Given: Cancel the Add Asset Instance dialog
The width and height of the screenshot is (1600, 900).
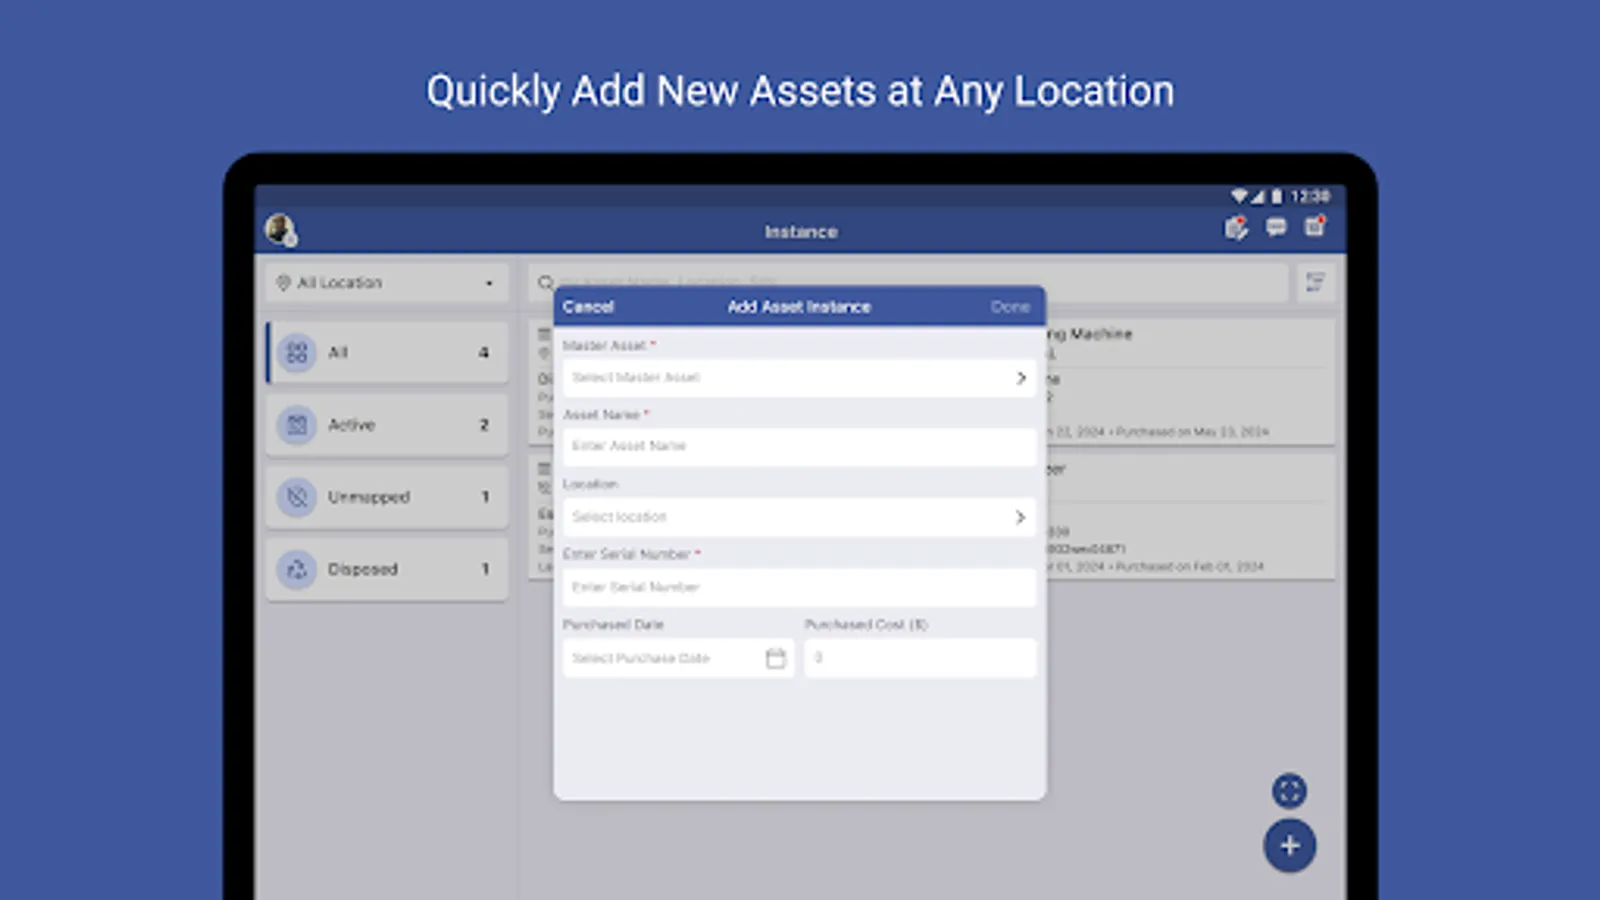Looking at the screenshot, I should [588, 307].
